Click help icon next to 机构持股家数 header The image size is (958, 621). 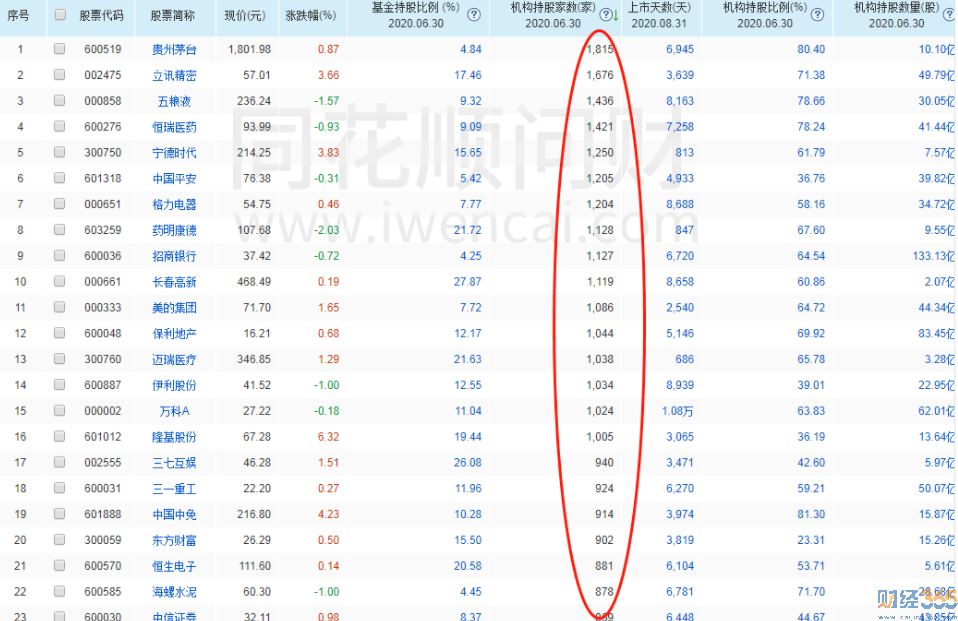605,15
